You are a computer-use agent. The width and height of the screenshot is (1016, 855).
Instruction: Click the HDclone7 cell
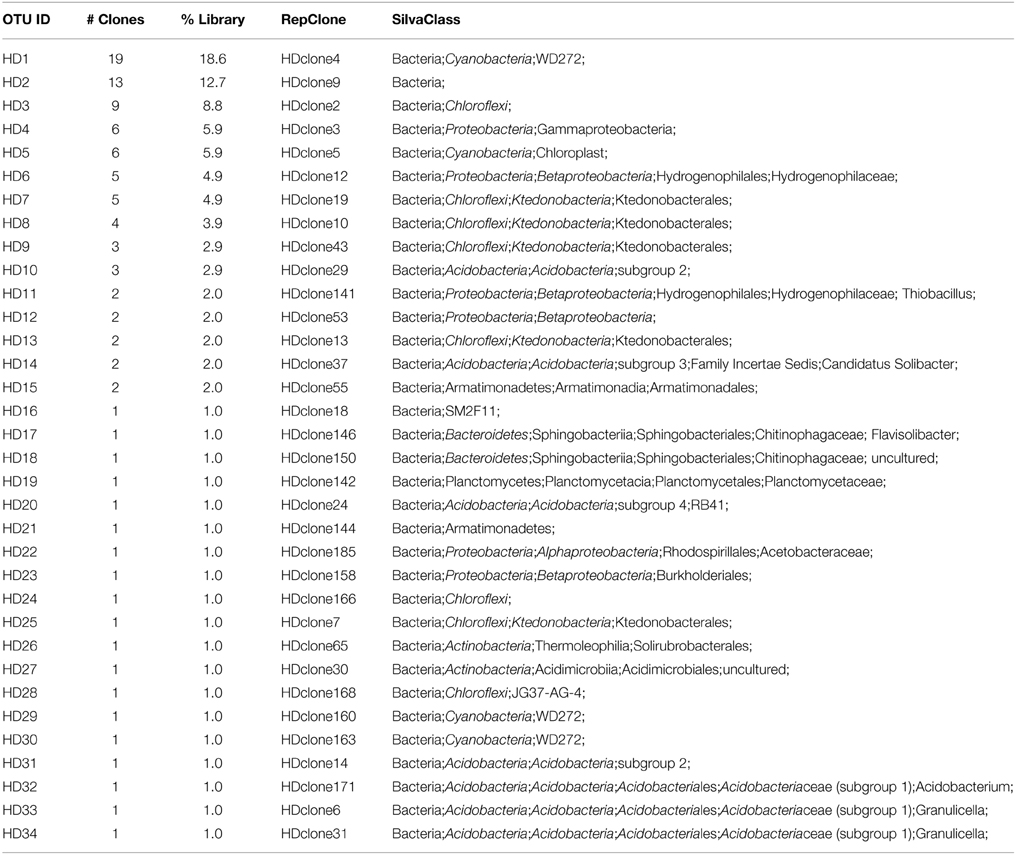click(310, 622)
